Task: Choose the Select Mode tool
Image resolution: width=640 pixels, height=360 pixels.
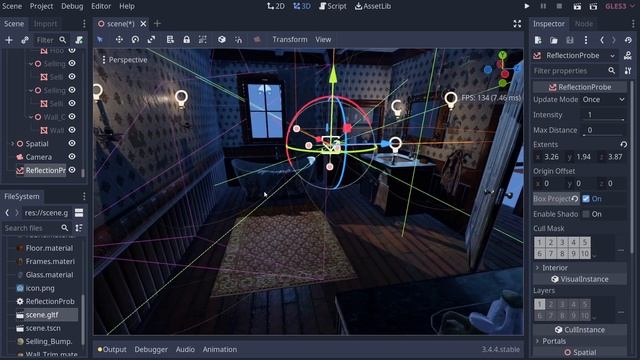Action: pyautogui.click(x=100, y=40)
